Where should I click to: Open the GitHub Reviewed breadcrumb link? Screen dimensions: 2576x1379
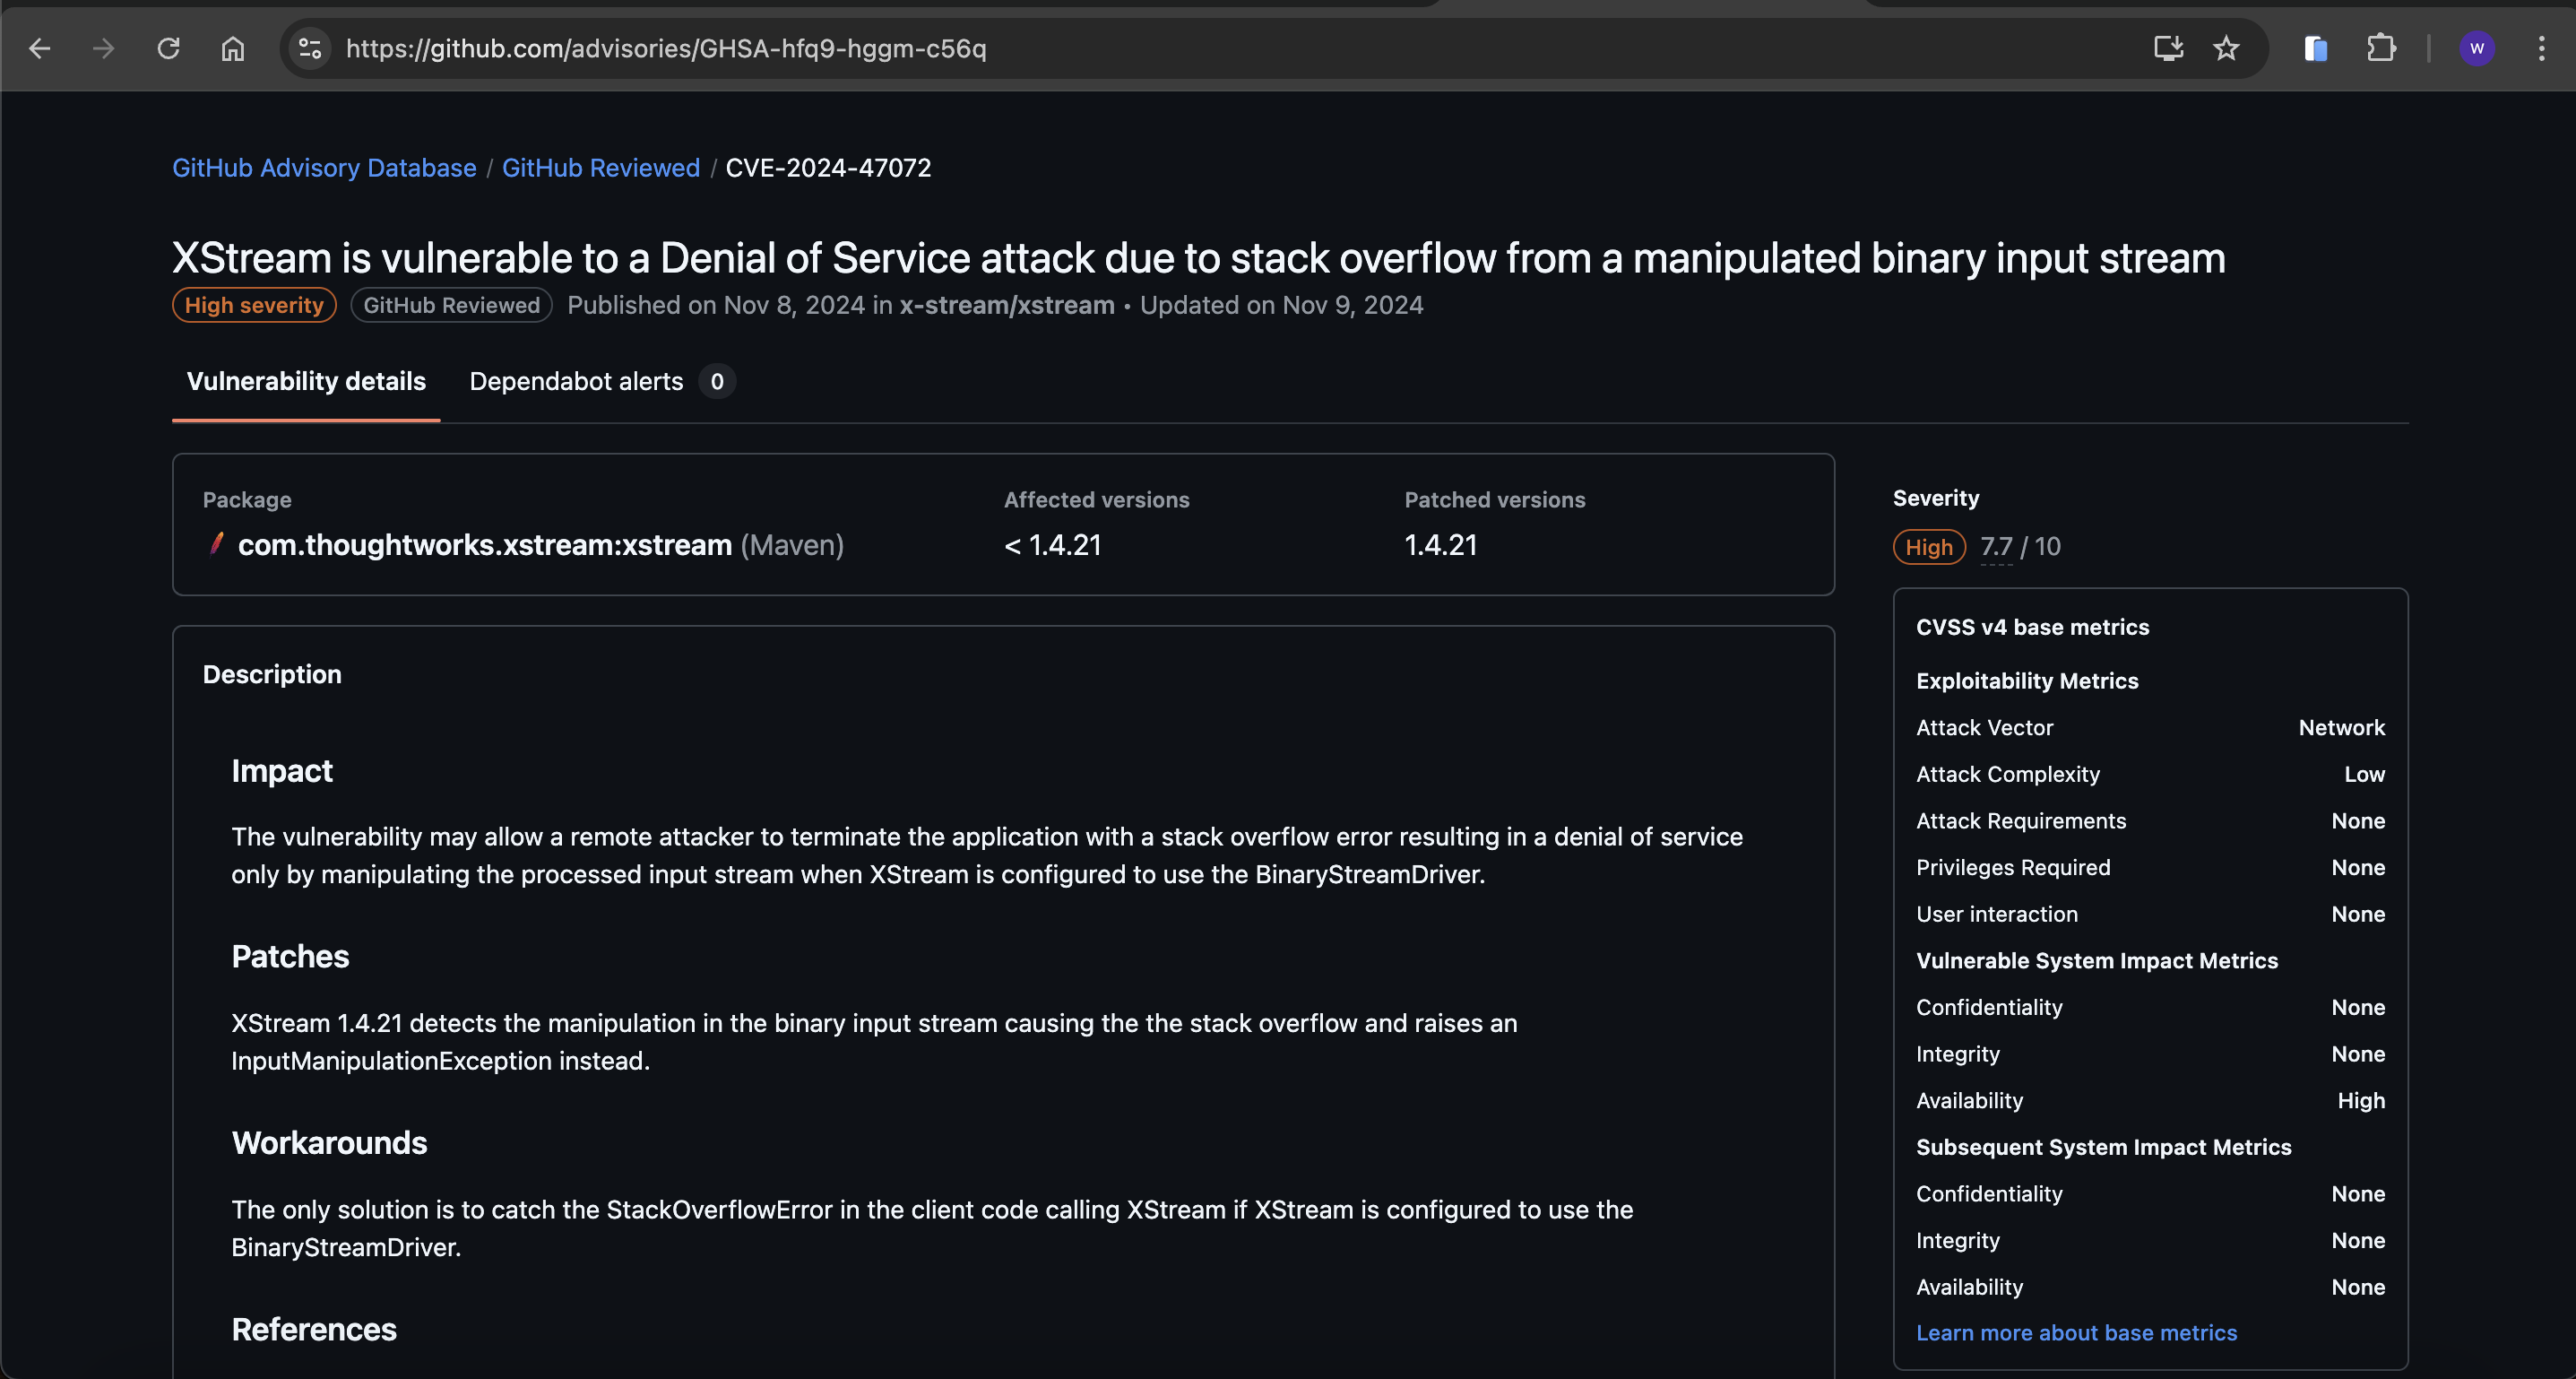[600, 168]
